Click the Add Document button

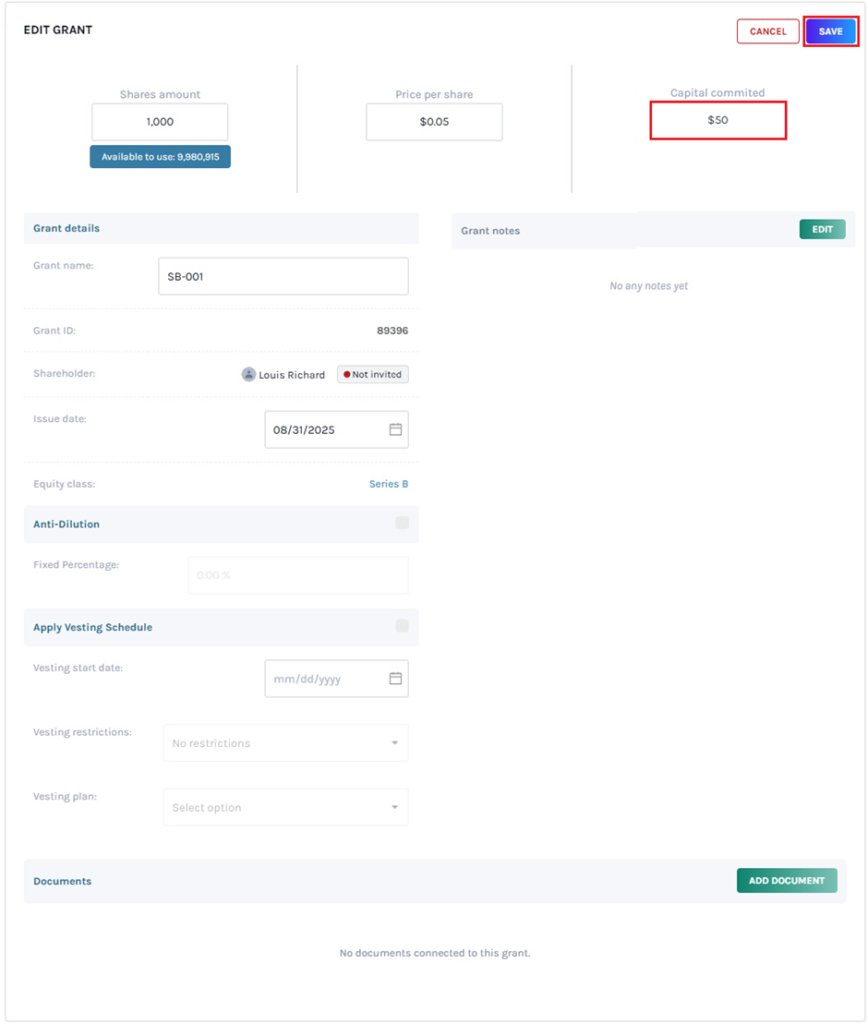pyautogui.click(x=787, y=880)
